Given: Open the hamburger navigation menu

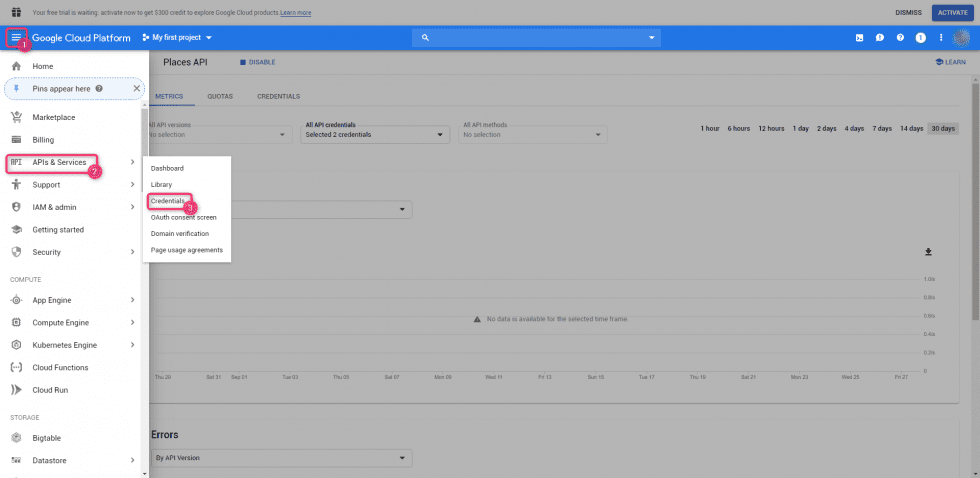Looking at the screenshot, I should point(16,37).
